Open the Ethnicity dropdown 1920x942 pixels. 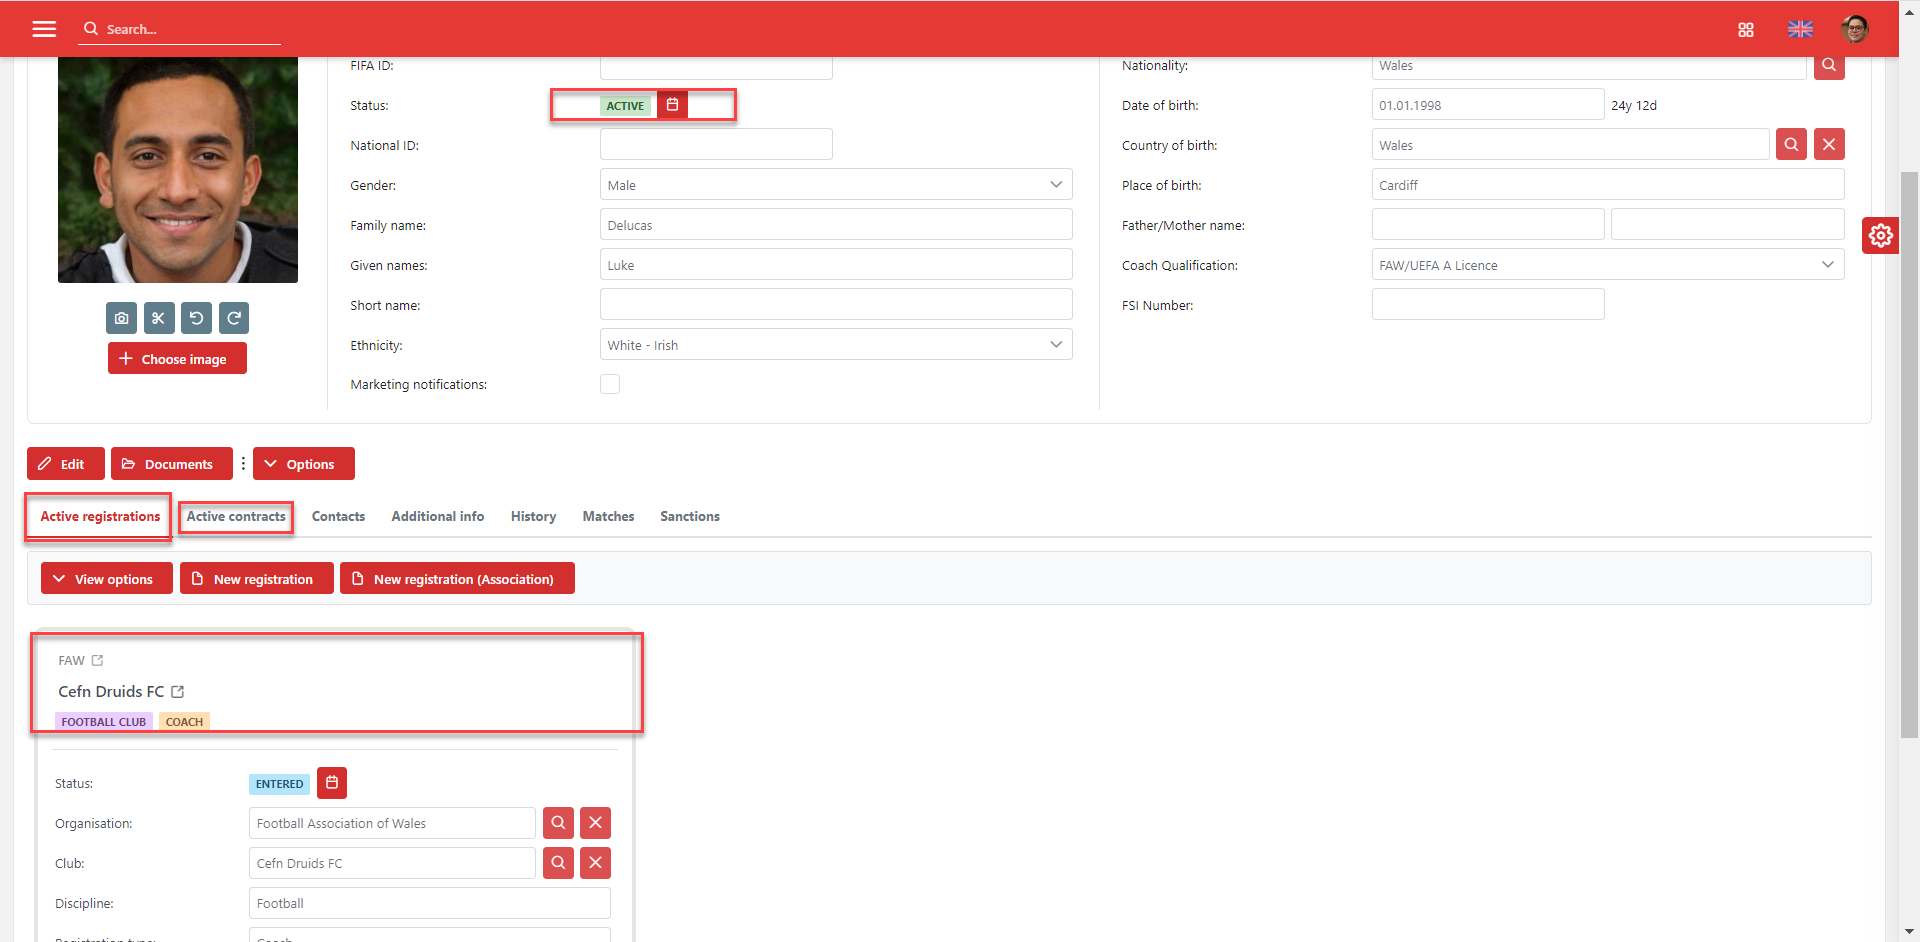pos(835,345)
